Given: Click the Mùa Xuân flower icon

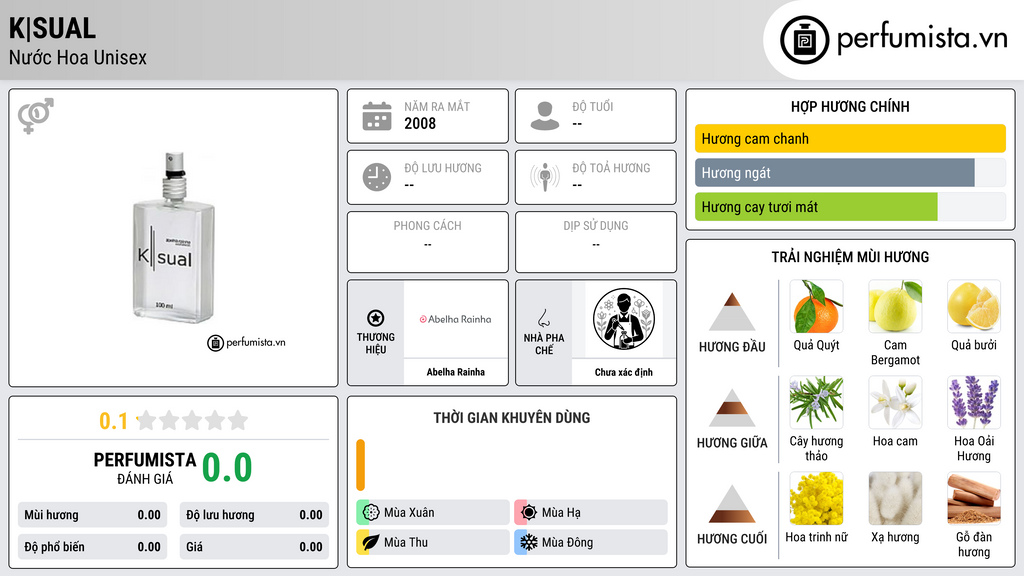Looking at the screenshot, I should coord(371,513).
